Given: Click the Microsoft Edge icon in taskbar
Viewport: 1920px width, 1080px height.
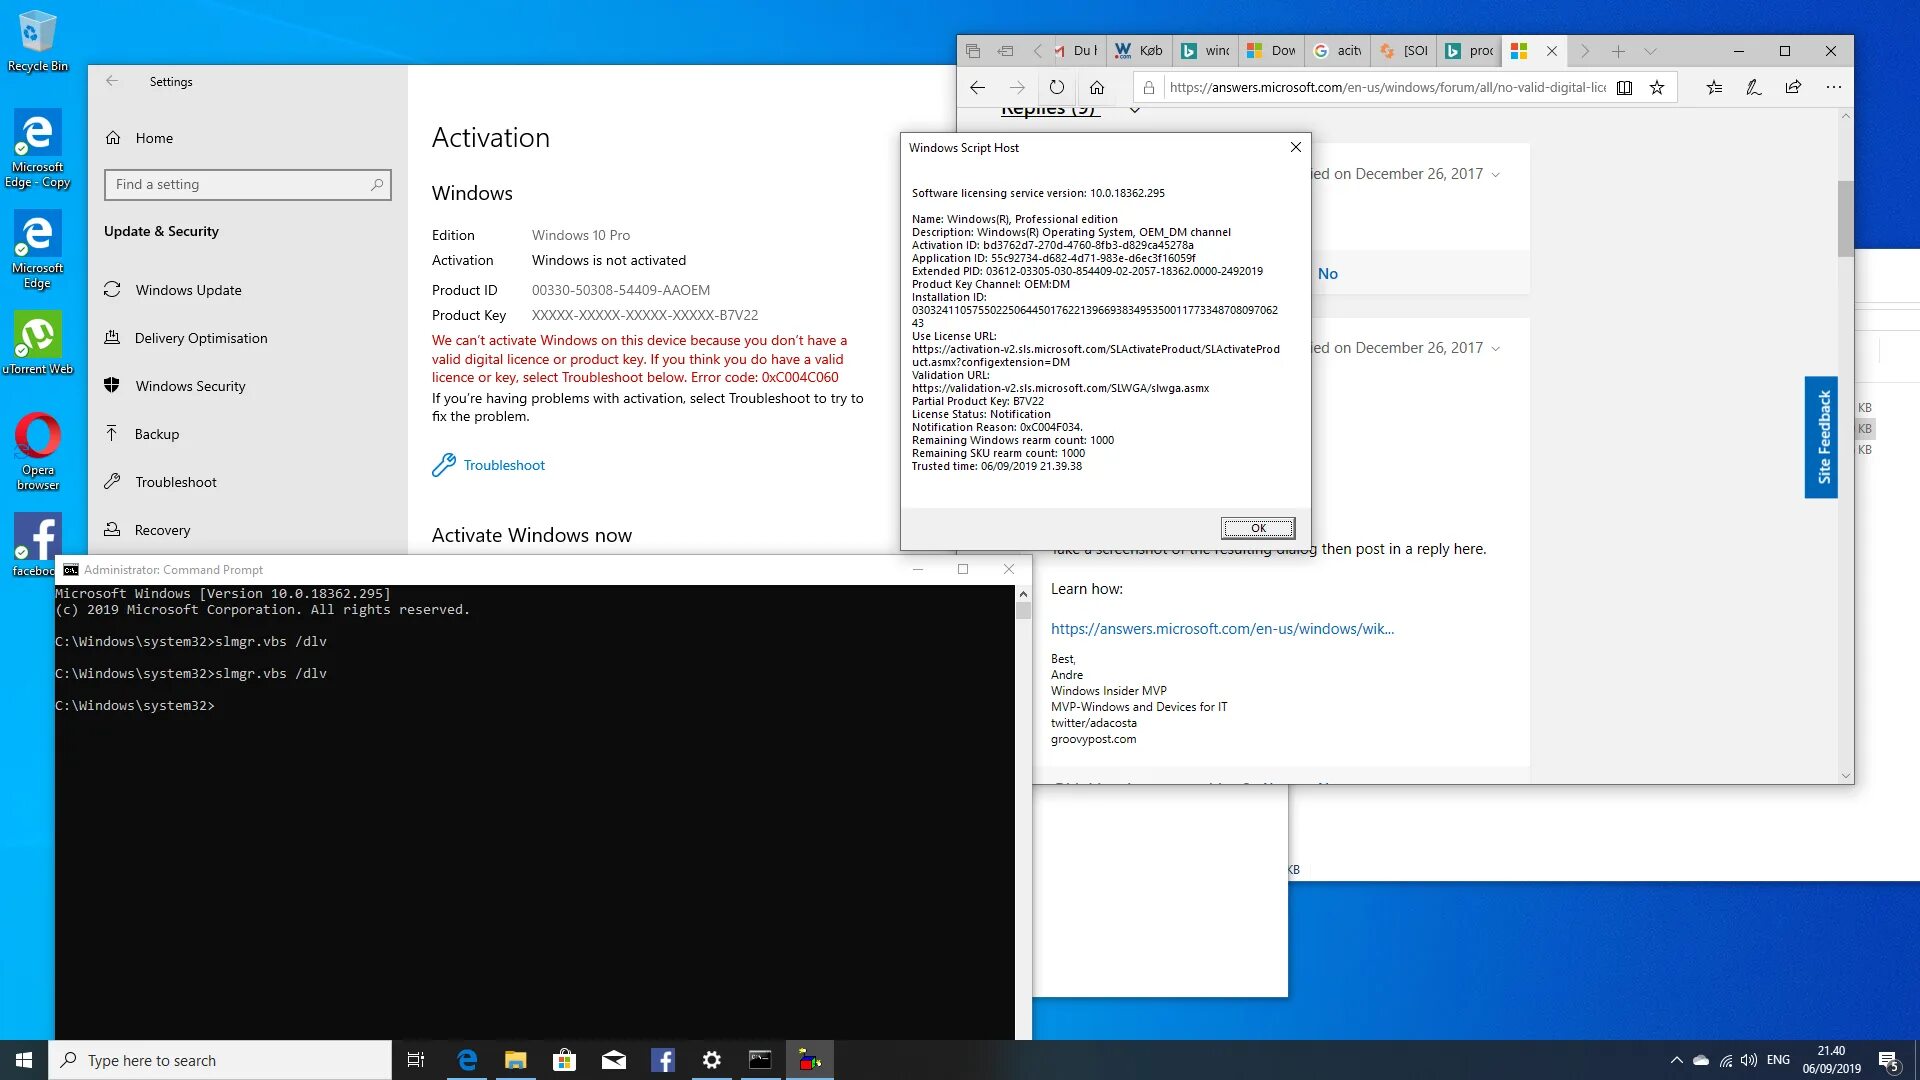Looking at the screenshot, I should point(467,1059).
